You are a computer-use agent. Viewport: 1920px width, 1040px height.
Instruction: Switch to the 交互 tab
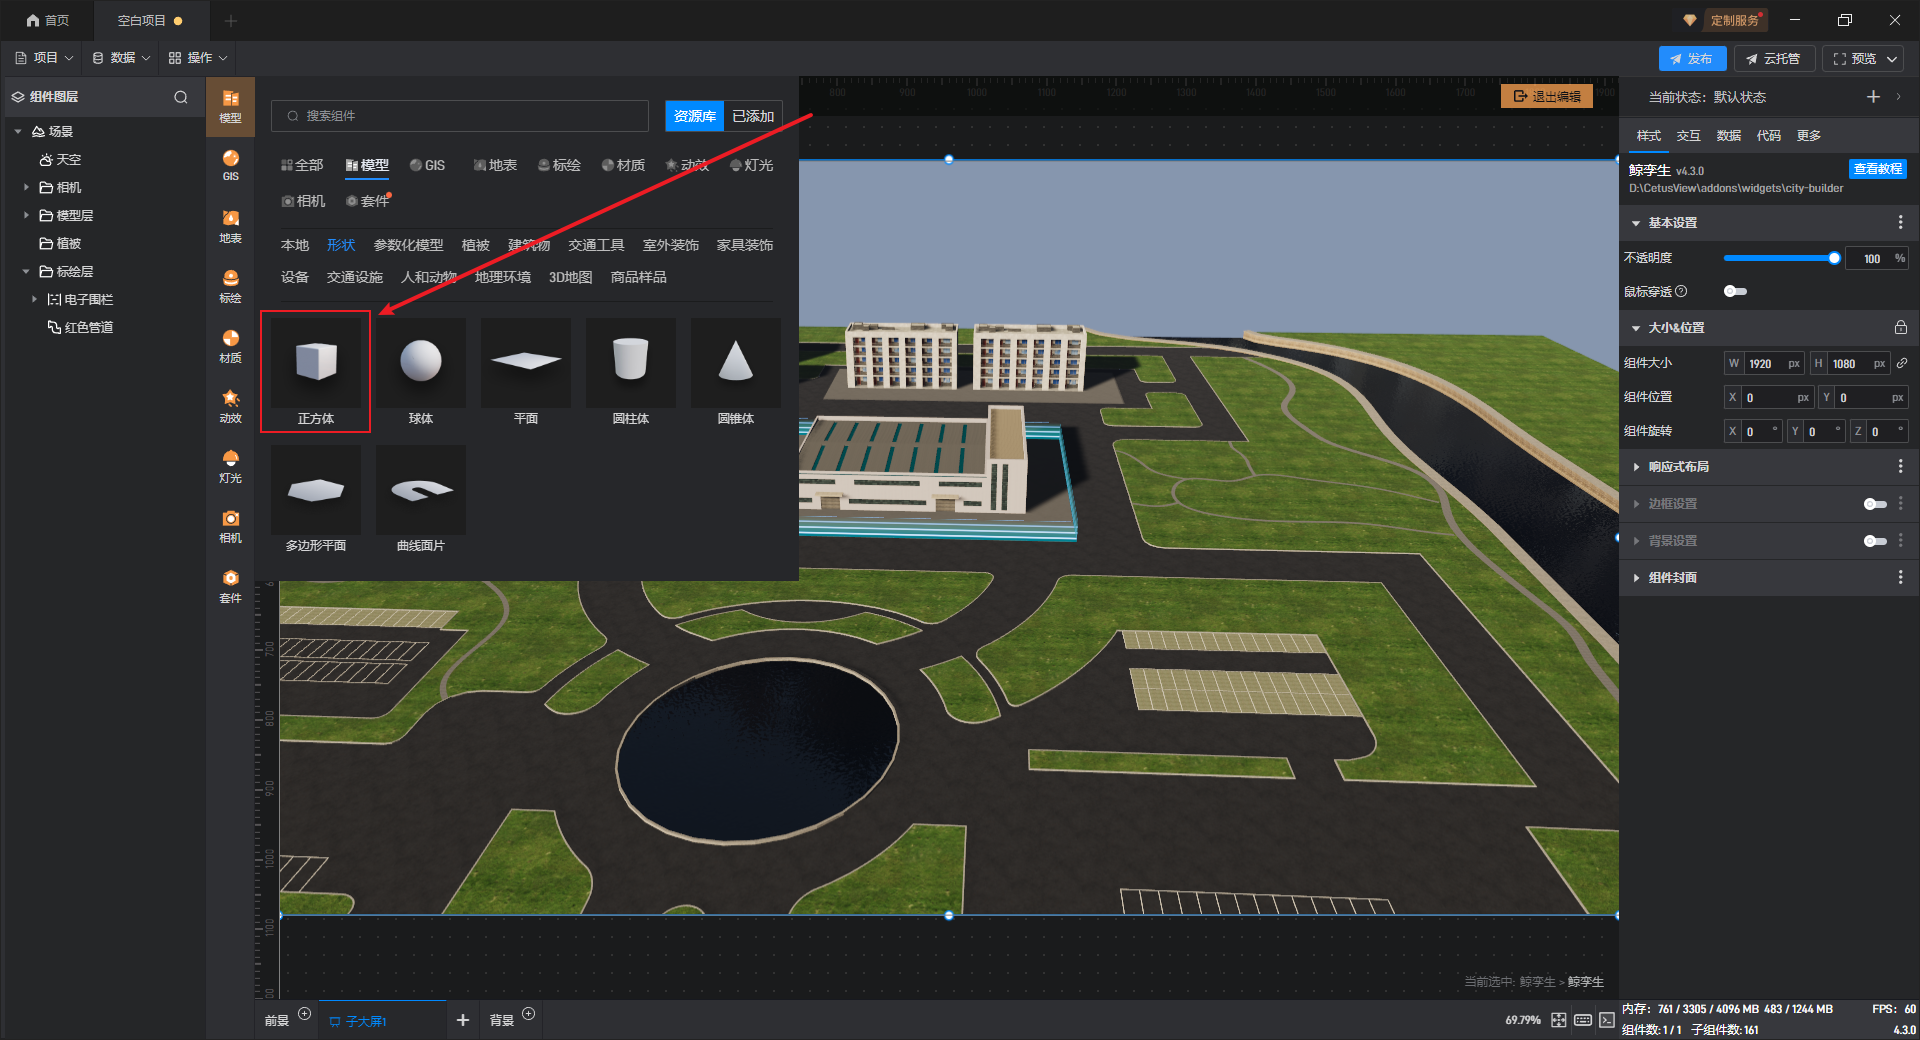pyautogui.click(x=1688, y=136)
